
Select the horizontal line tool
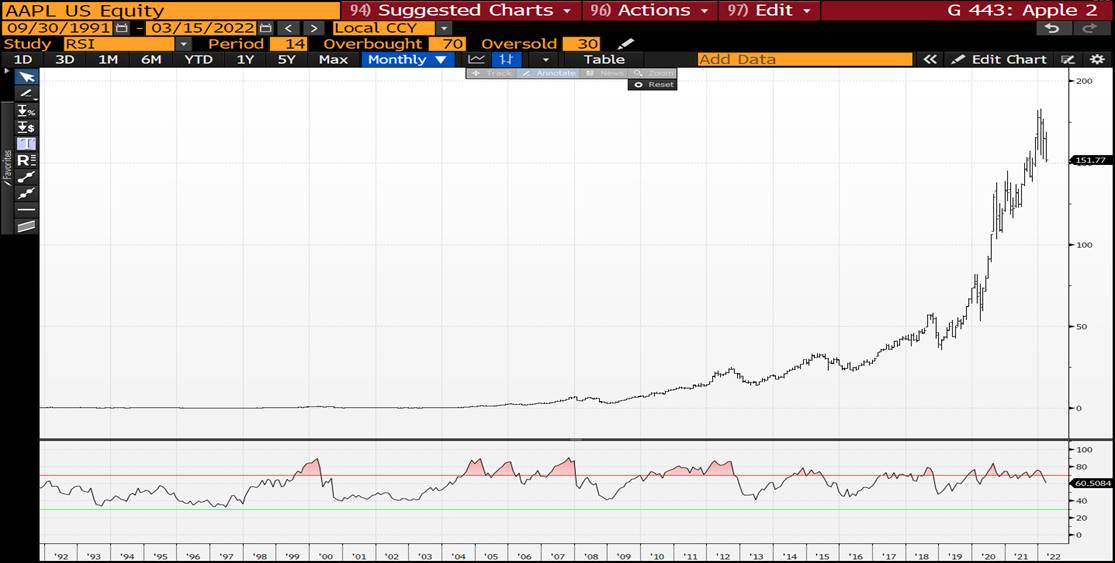coord(27,210)
